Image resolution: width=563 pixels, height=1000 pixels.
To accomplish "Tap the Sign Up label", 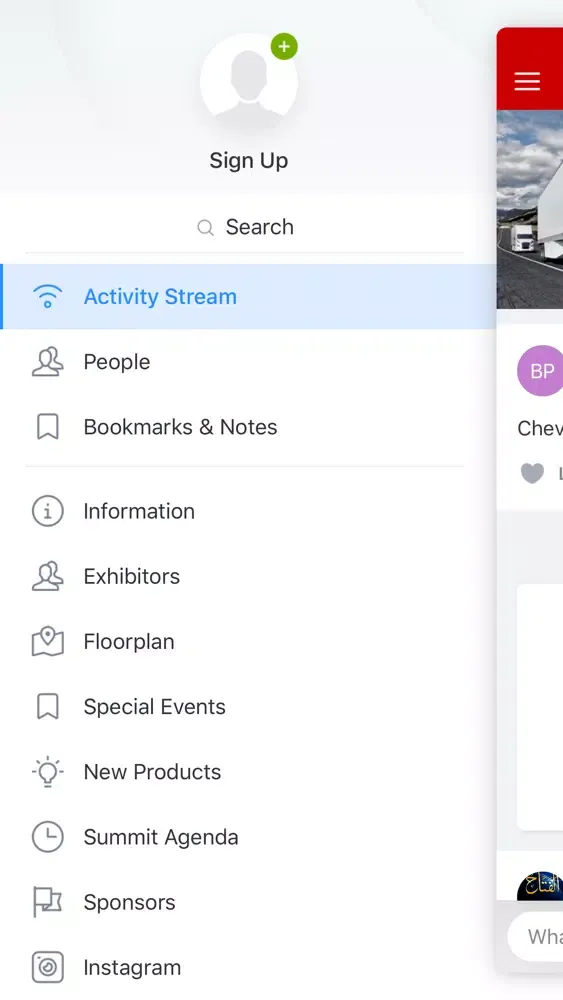I will [x=249, y=161].
